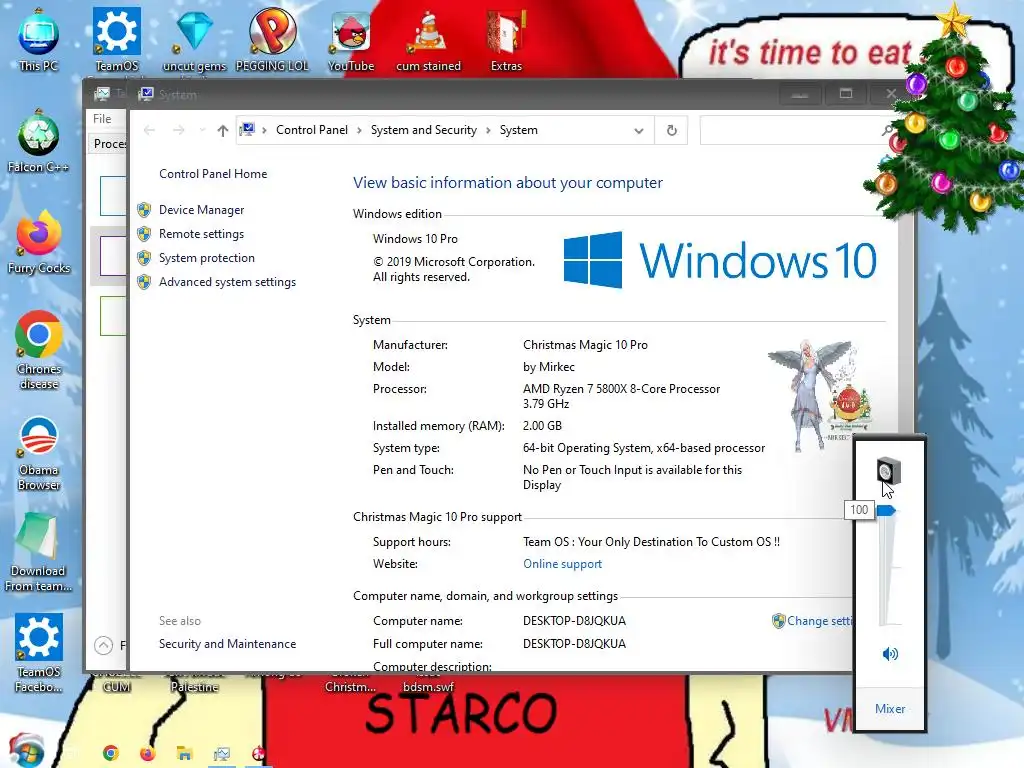Click the volume slider thumb at 100
This screenshot has width=1024, height=768.
(x=887, y=510)
